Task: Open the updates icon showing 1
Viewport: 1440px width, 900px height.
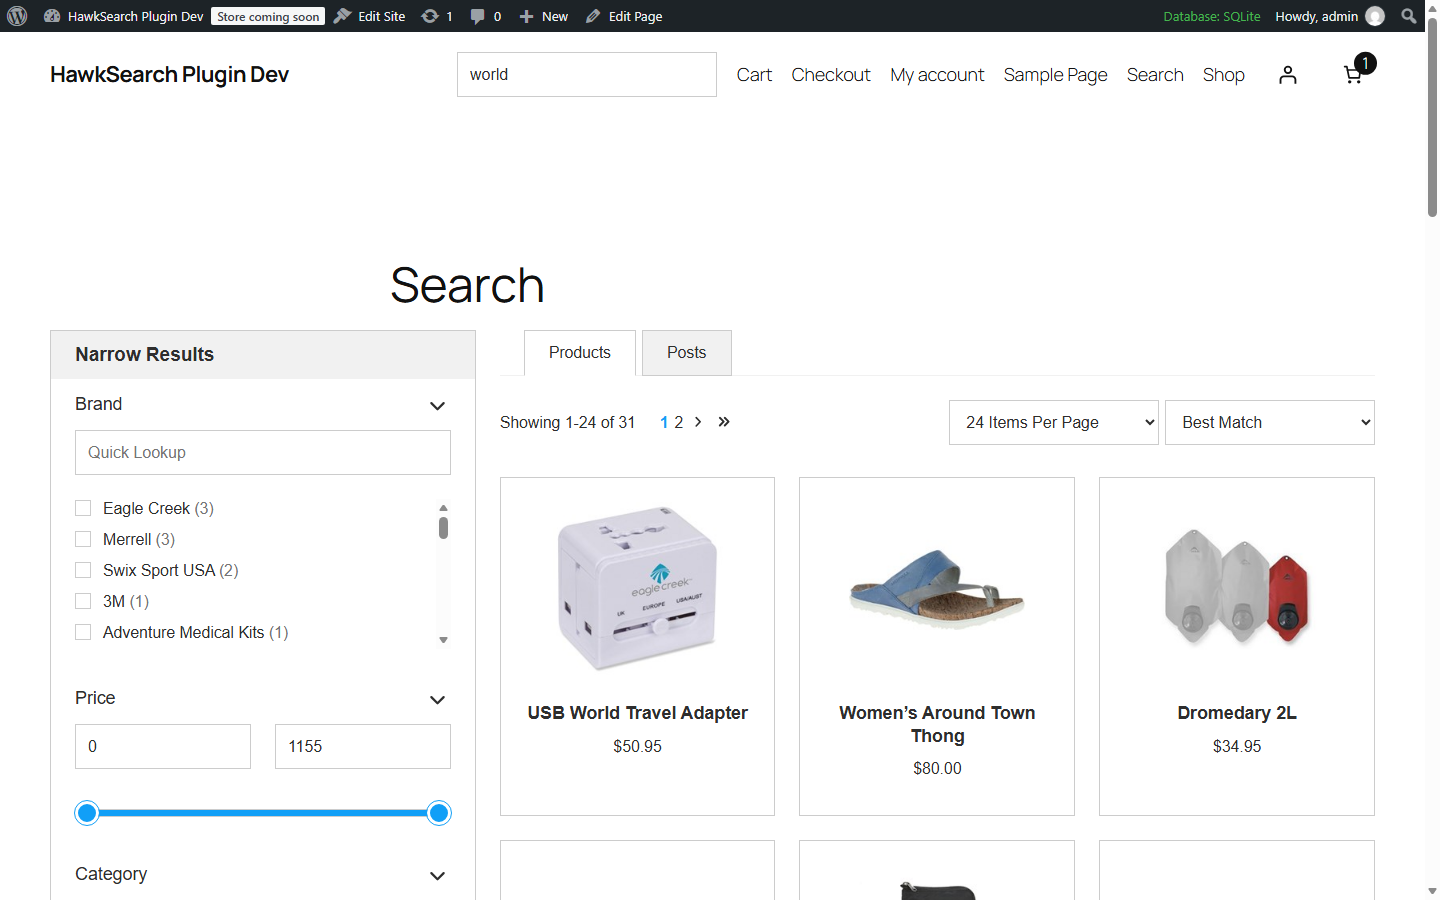Action: pos(430,16)
